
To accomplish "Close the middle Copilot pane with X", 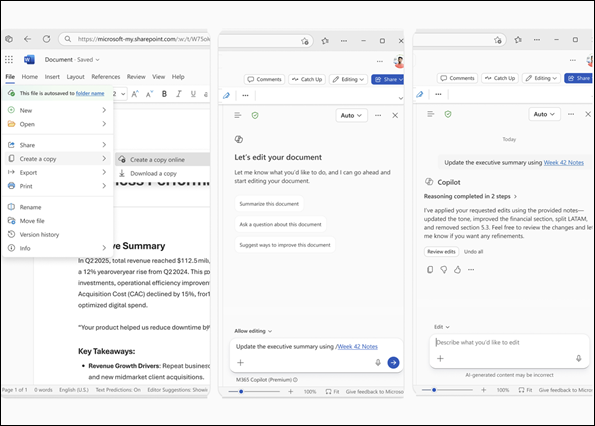I will coord(395,115).
